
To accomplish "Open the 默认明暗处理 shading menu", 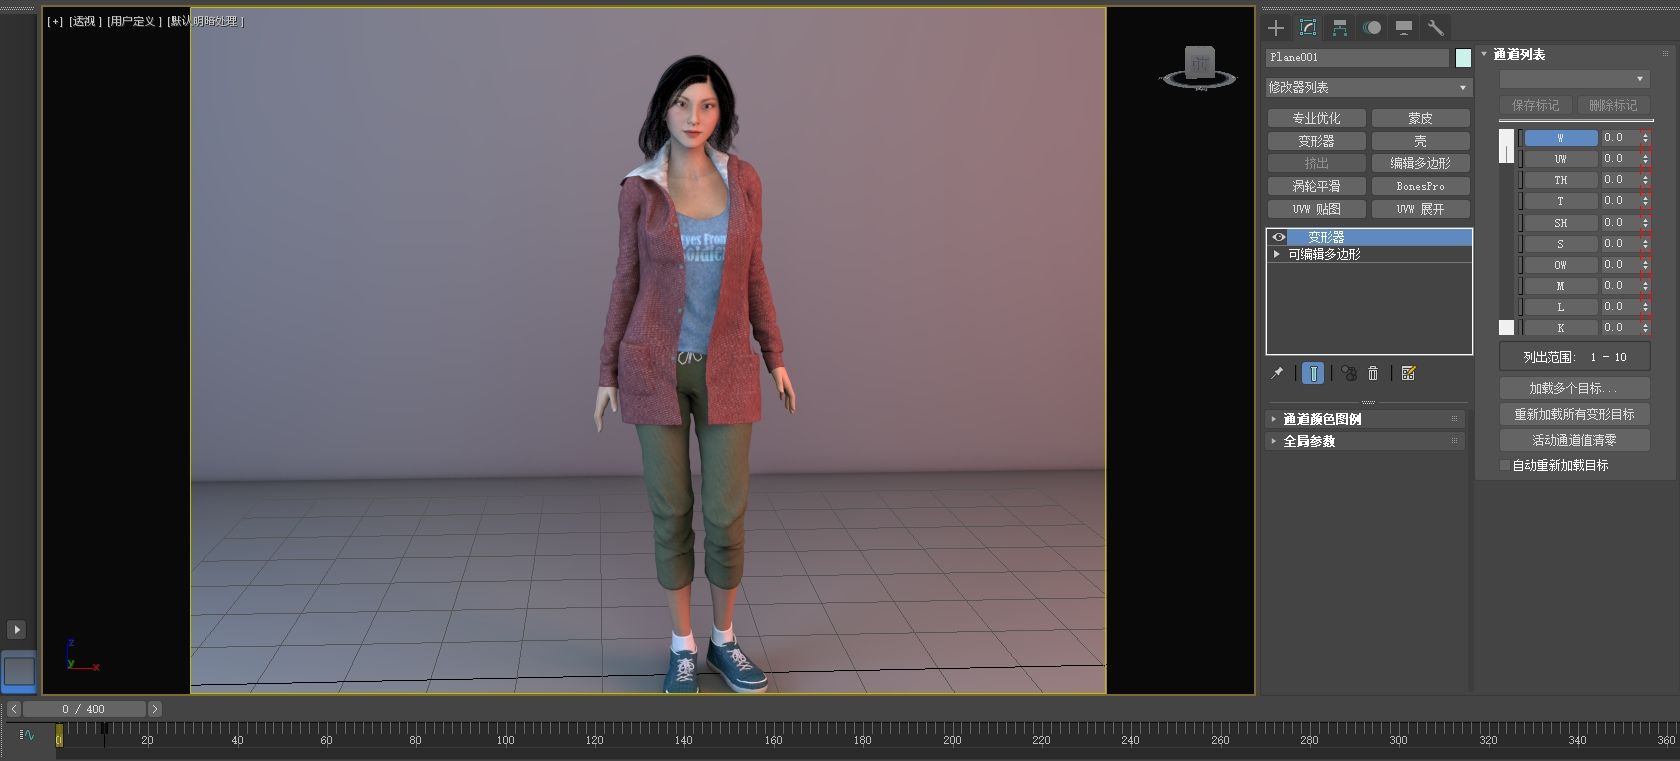I will [x=205, y=21].
